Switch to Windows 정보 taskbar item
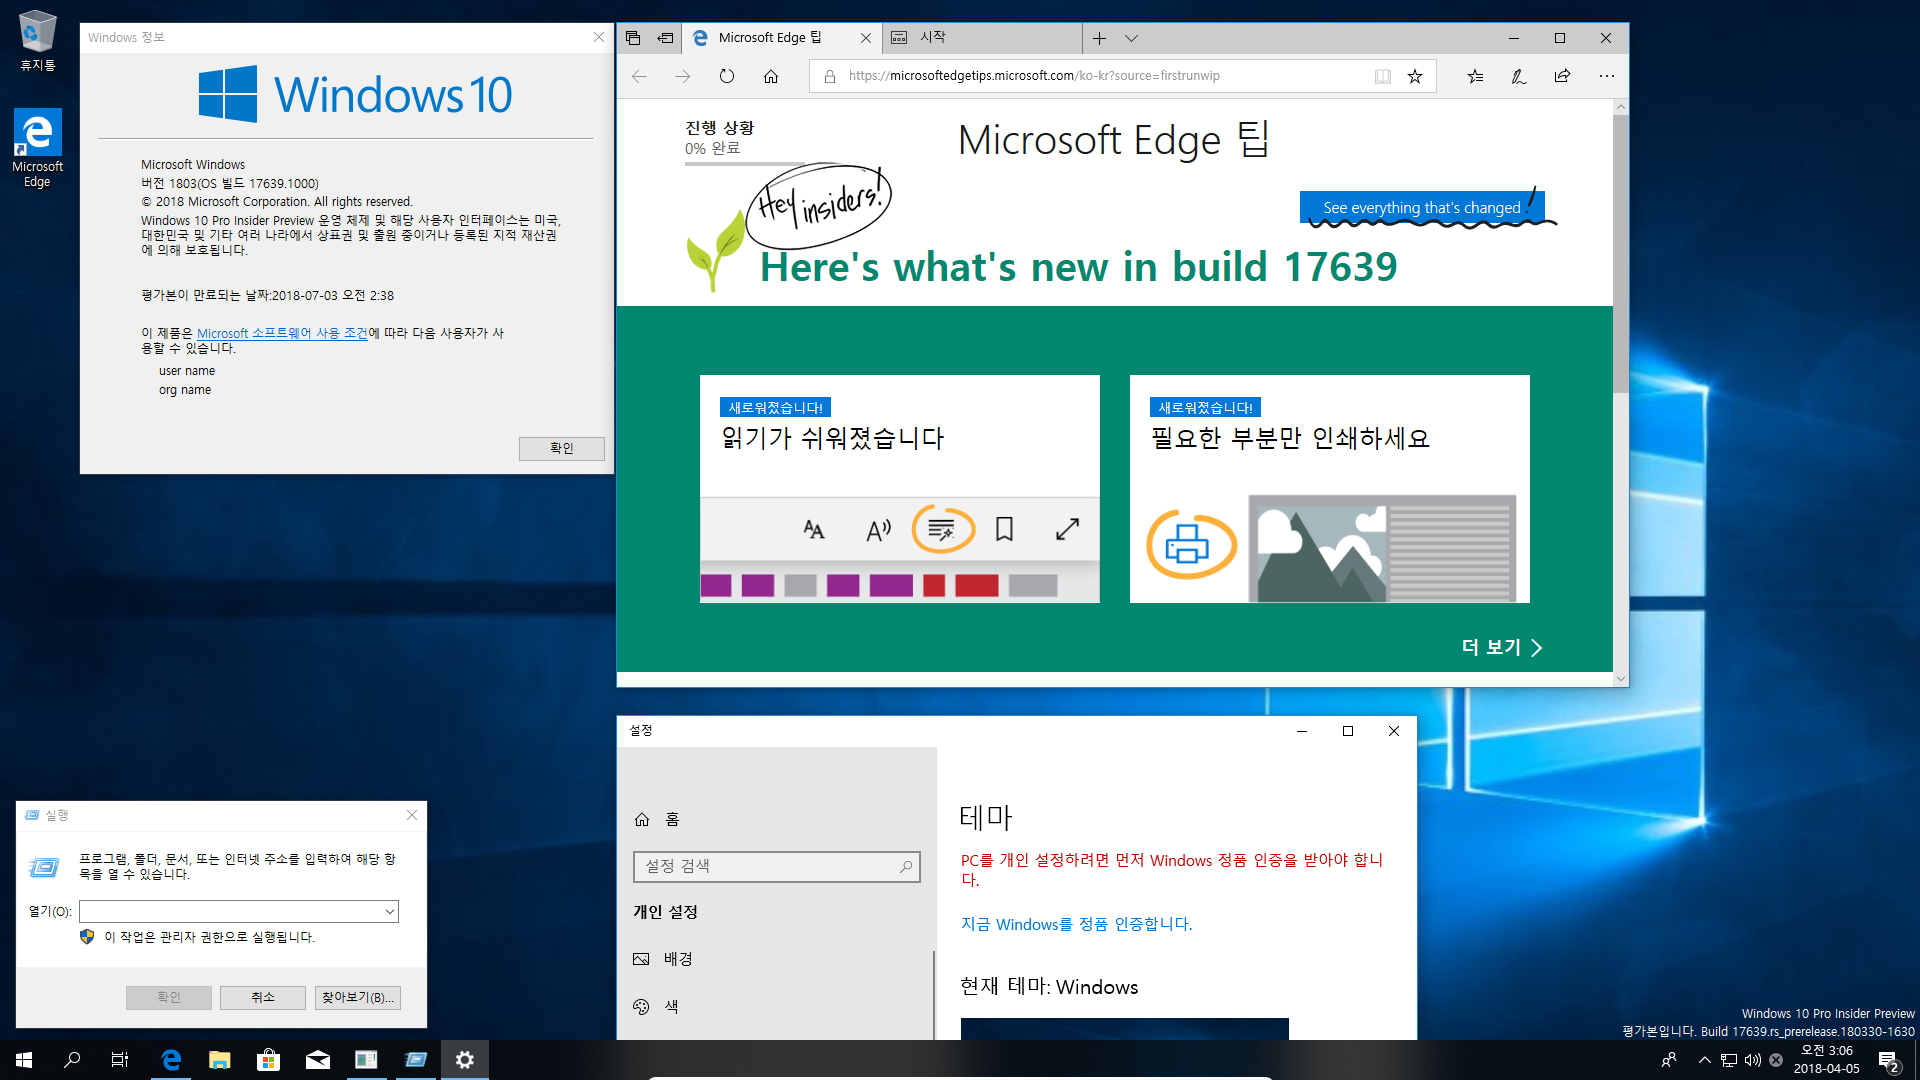1920x1080 pixels. point(366,1059)
